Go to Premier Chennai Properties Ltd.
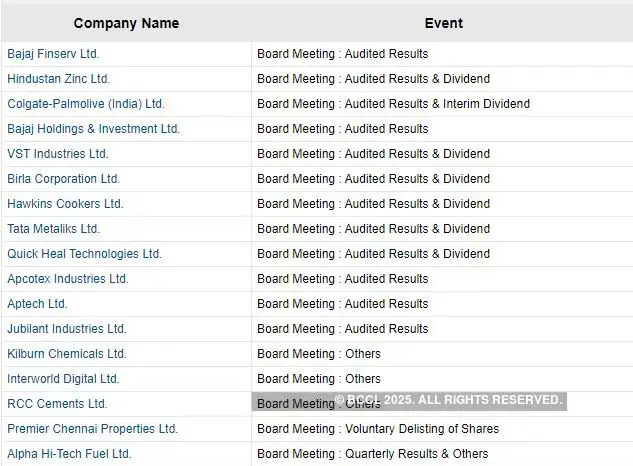Screen dimensions: 633x466 92,429
